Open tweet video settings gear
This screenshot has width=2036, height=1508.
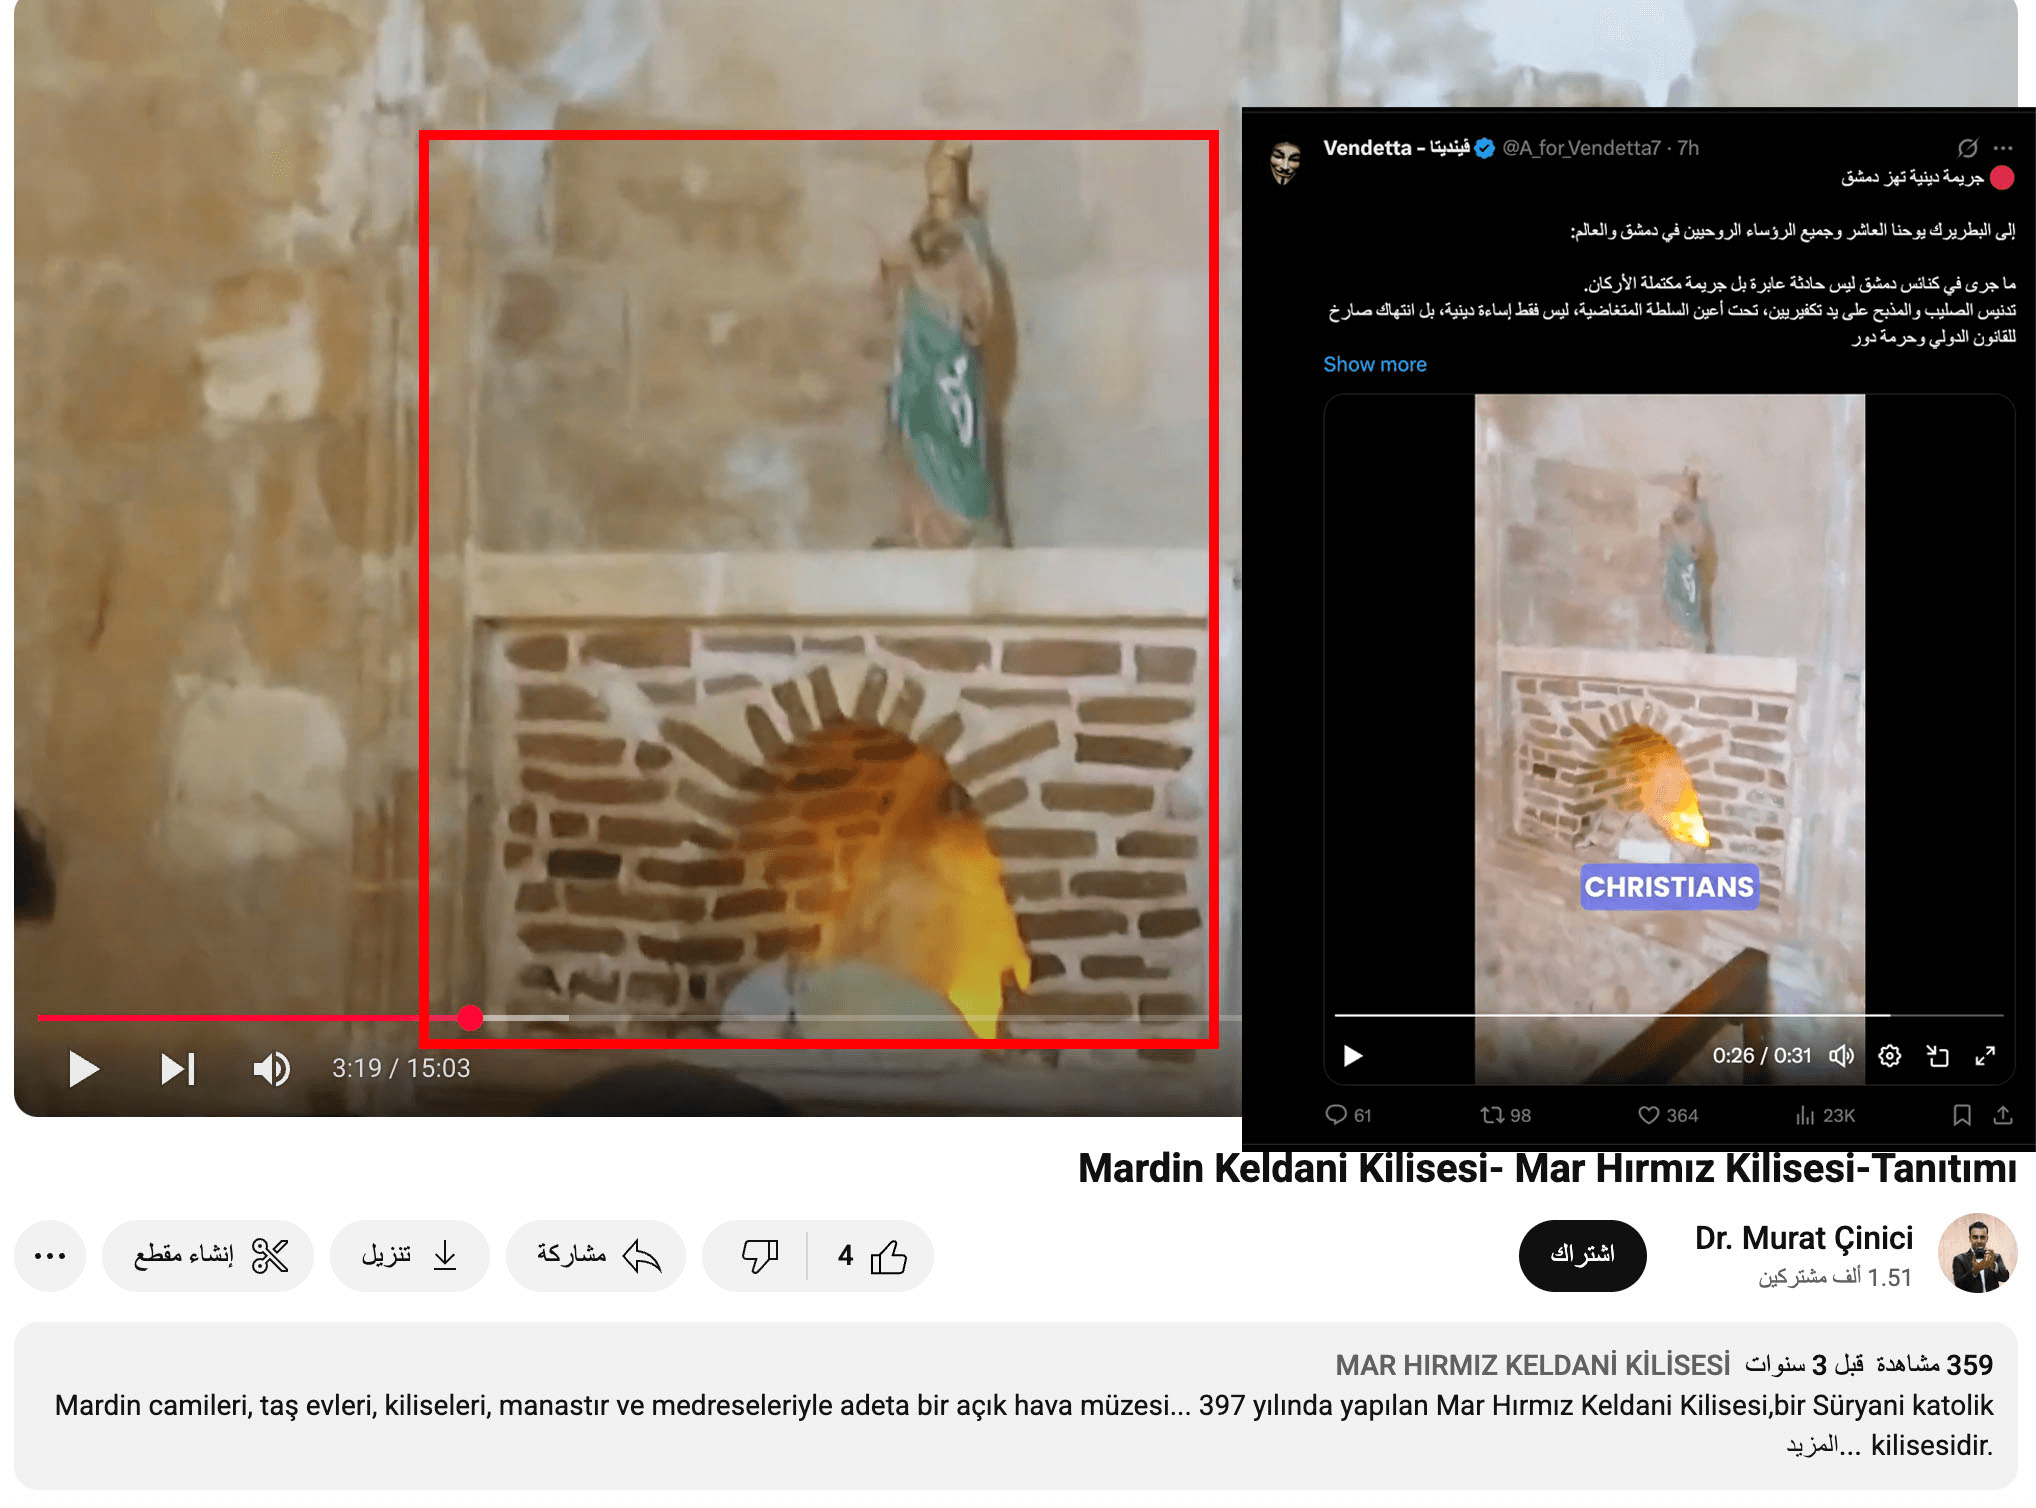tap(1889, 1056)
